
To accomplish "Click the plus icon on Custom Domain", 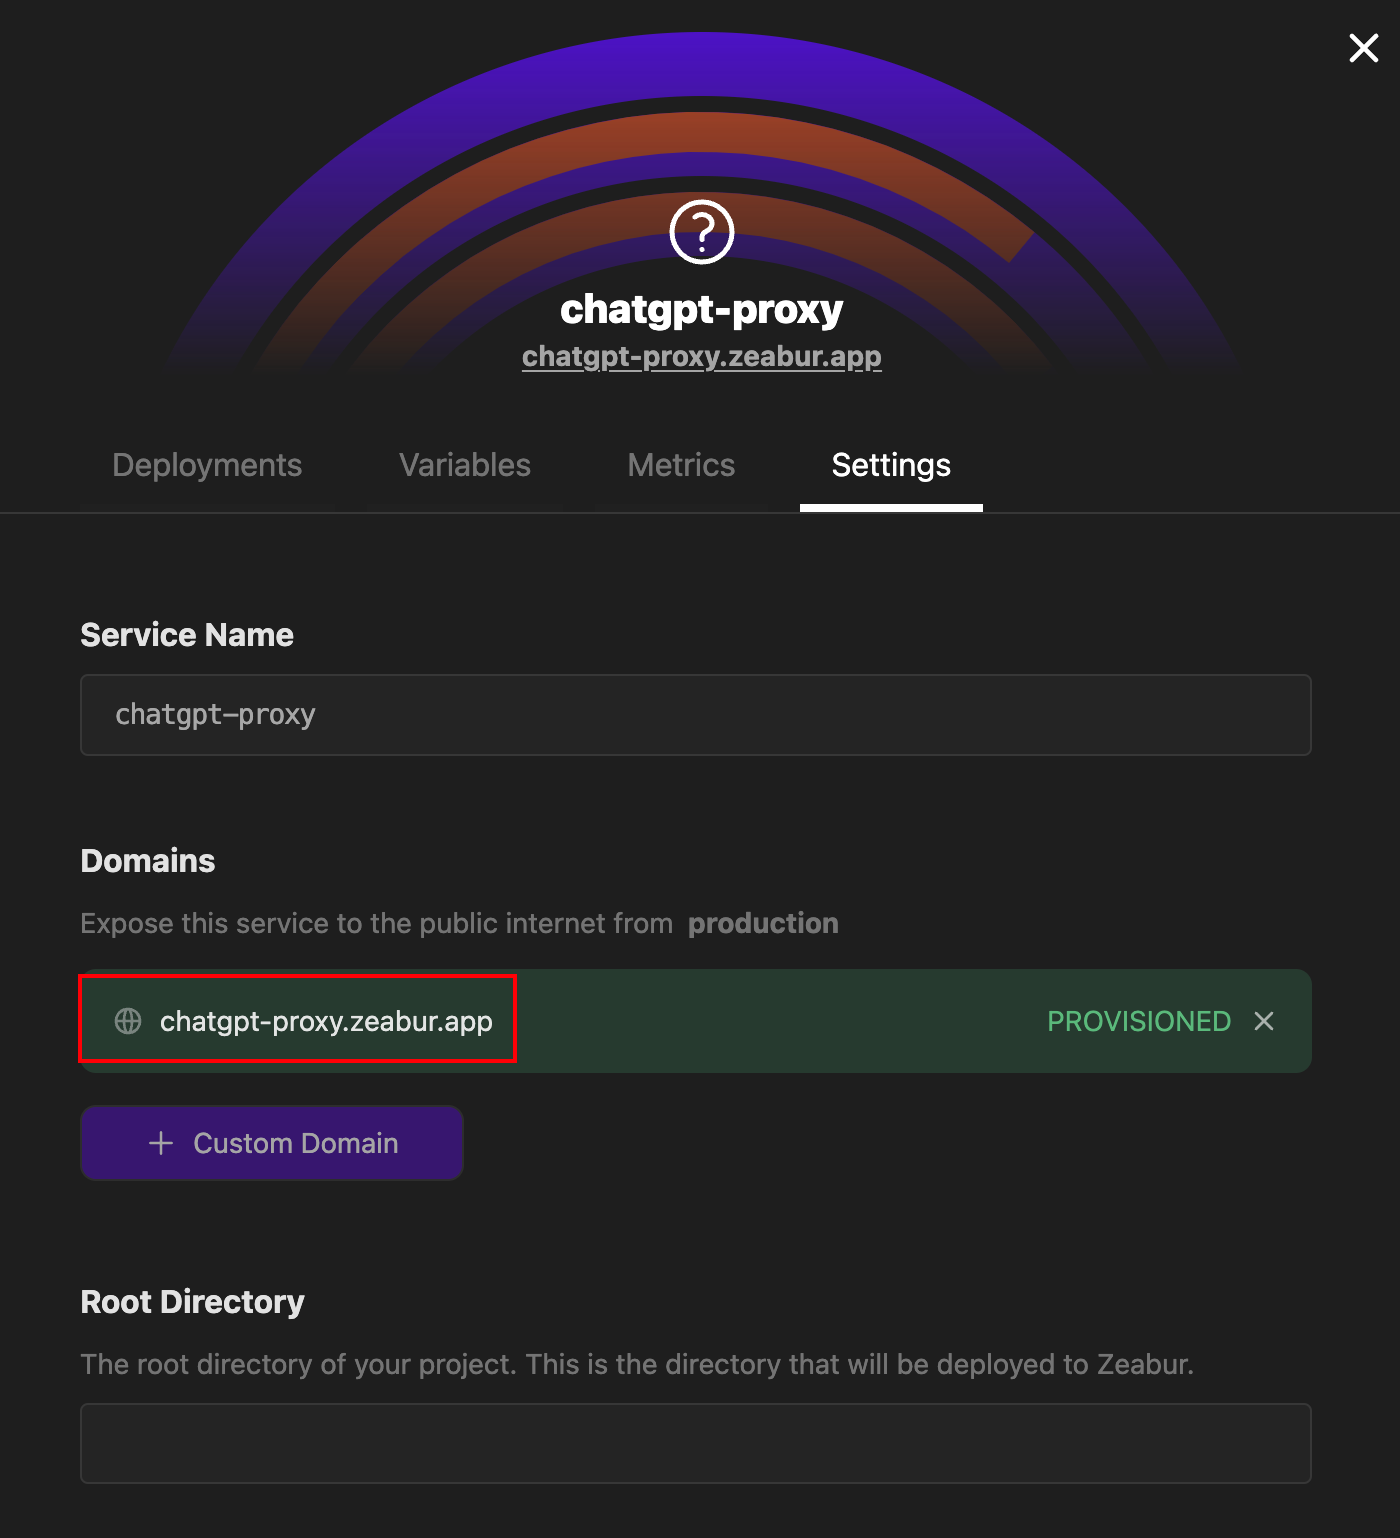I will [x=161, y=1143].
